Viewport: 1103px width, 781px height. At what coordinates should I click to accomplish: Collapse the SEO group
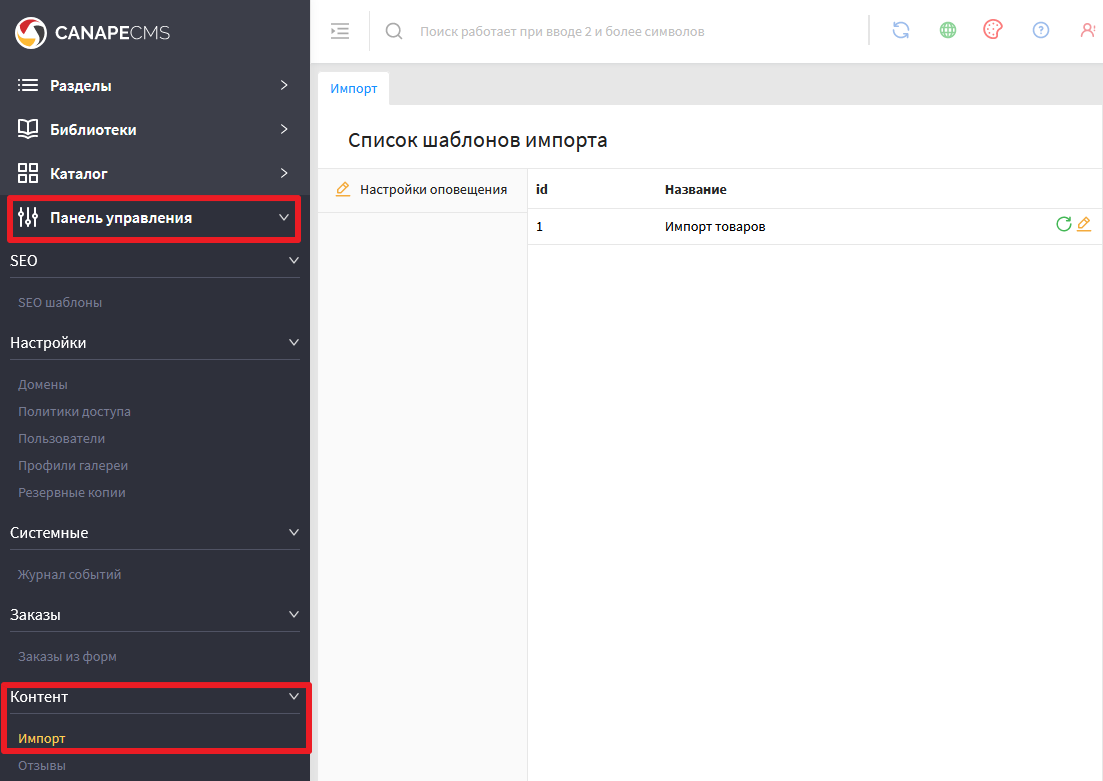[x=293, y=260]
